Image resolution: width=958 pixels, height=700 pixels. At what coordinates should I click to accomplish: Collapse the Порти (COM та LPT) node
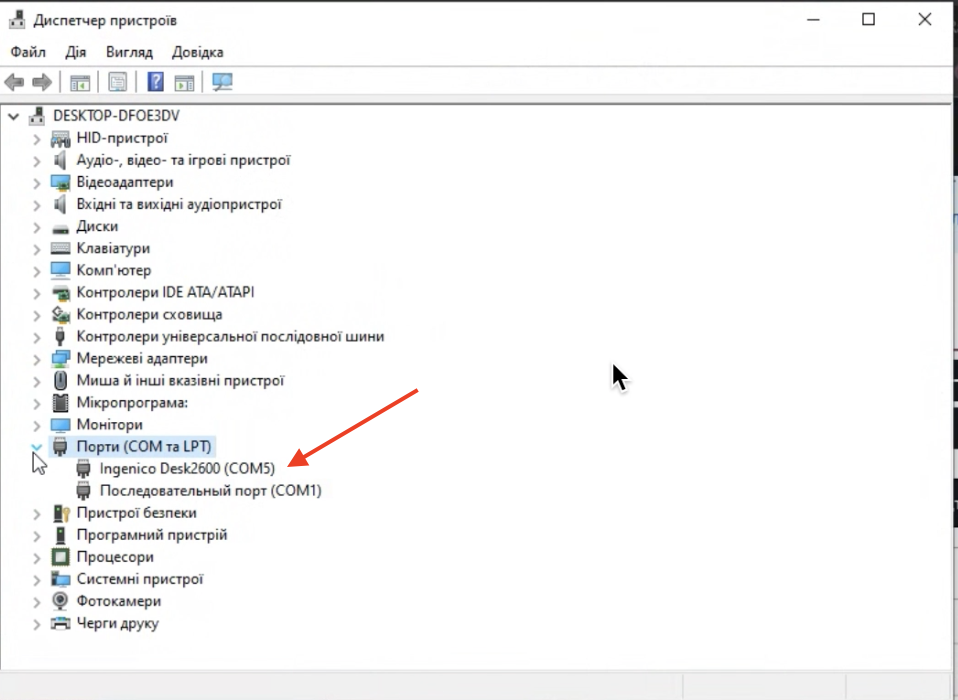tap(37, 446)
